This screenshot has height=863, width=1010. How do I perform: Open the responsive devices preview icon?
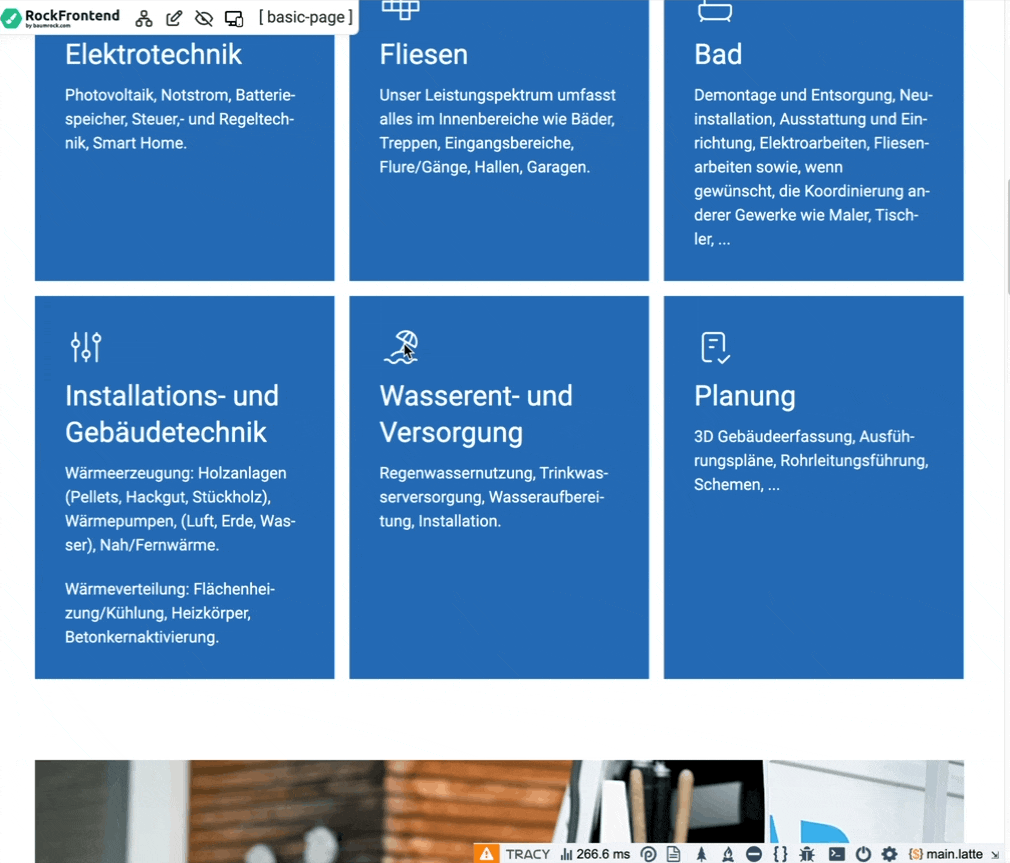point(234,18)
